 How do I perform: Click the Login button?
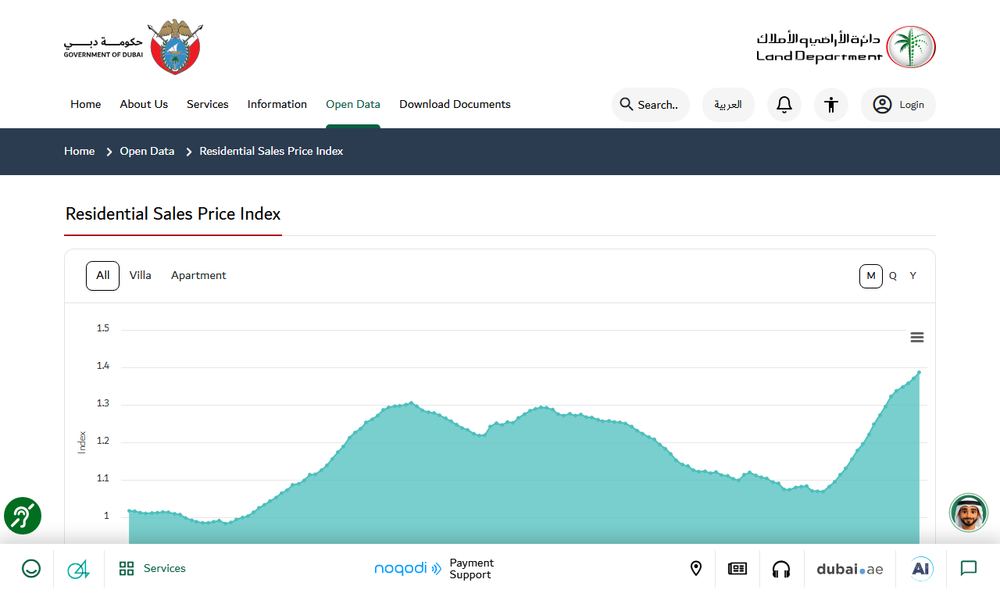pyautogui.click(x=898, y=105)
